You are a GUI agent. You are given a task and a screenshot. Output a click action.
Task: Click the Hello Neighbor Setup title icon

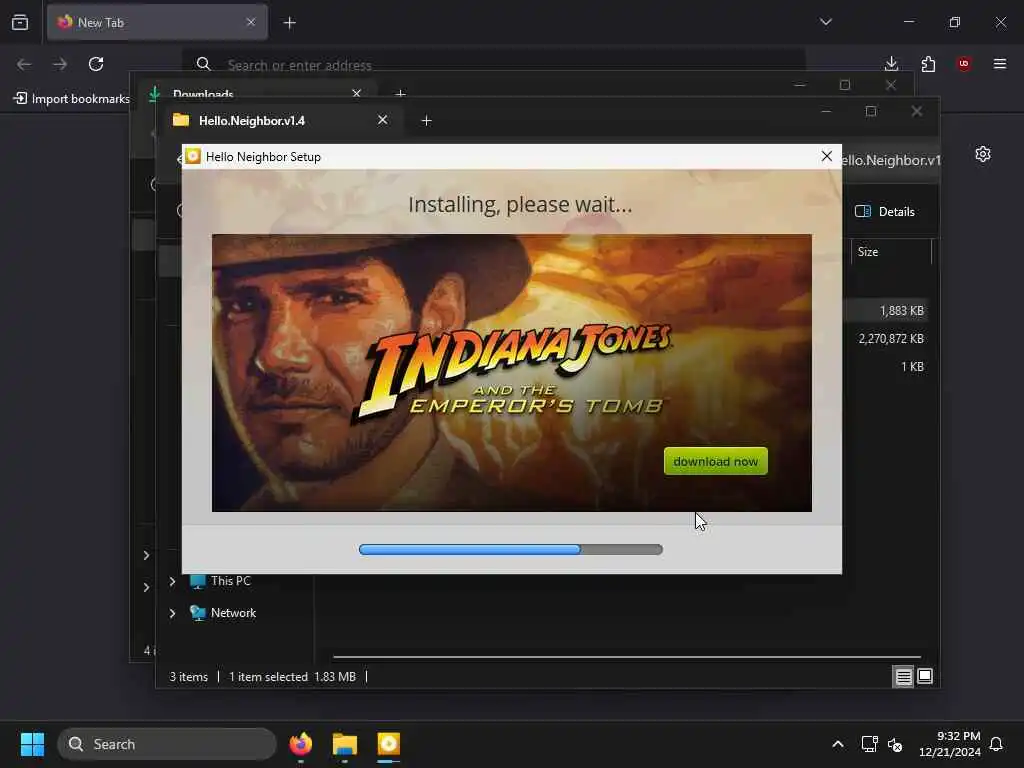point(193,156)
